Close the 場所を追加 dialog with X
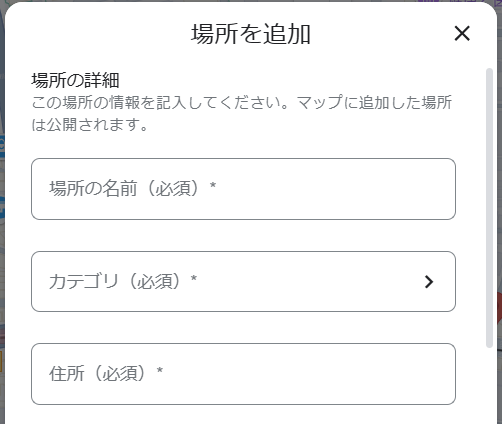Screen dimensions: 502x424 (x=462, y=33)
